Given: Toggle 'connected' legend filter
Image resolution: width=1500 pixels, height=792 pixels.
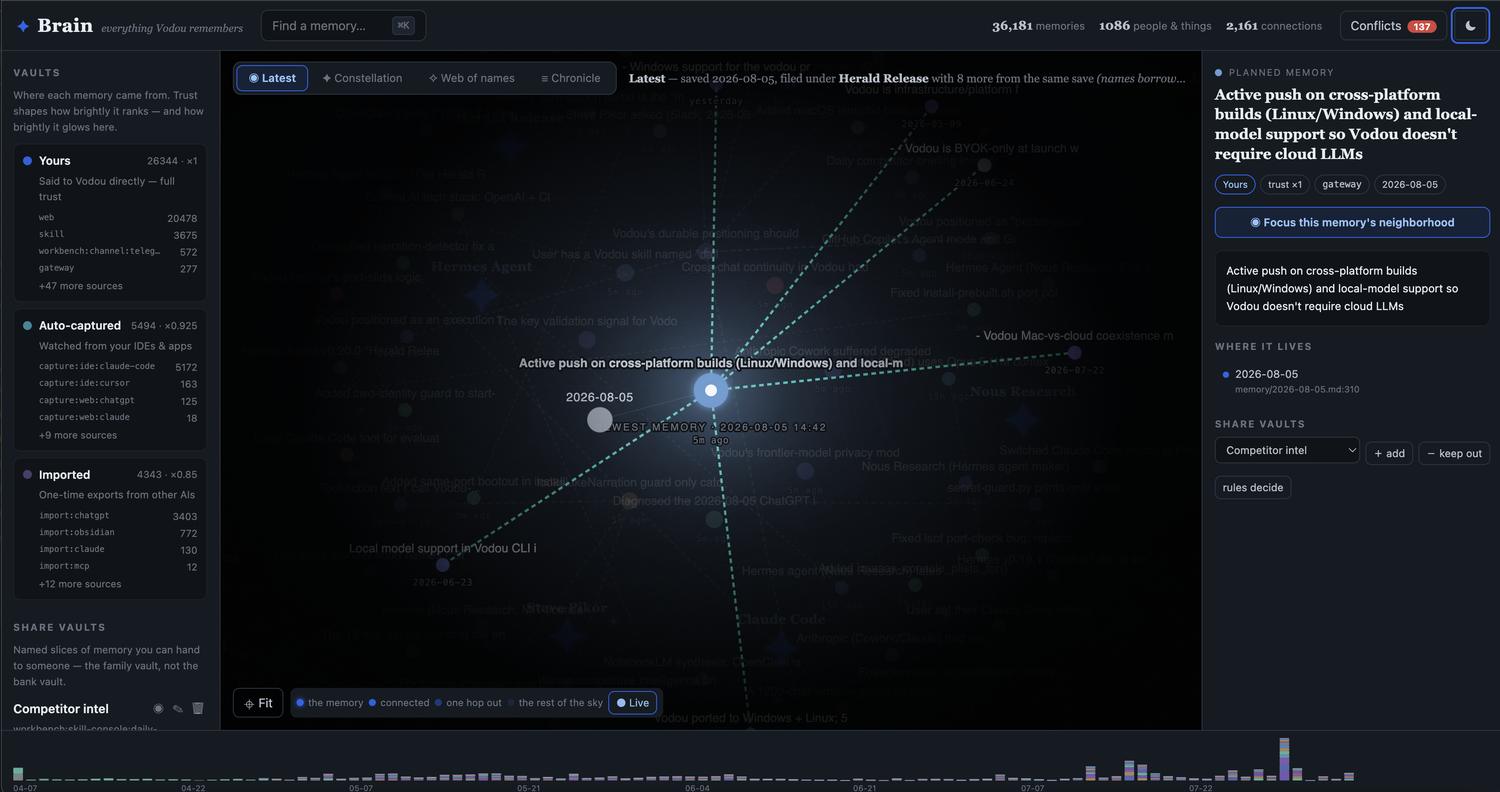Looking at the screenshot, I should coord(399,703).
